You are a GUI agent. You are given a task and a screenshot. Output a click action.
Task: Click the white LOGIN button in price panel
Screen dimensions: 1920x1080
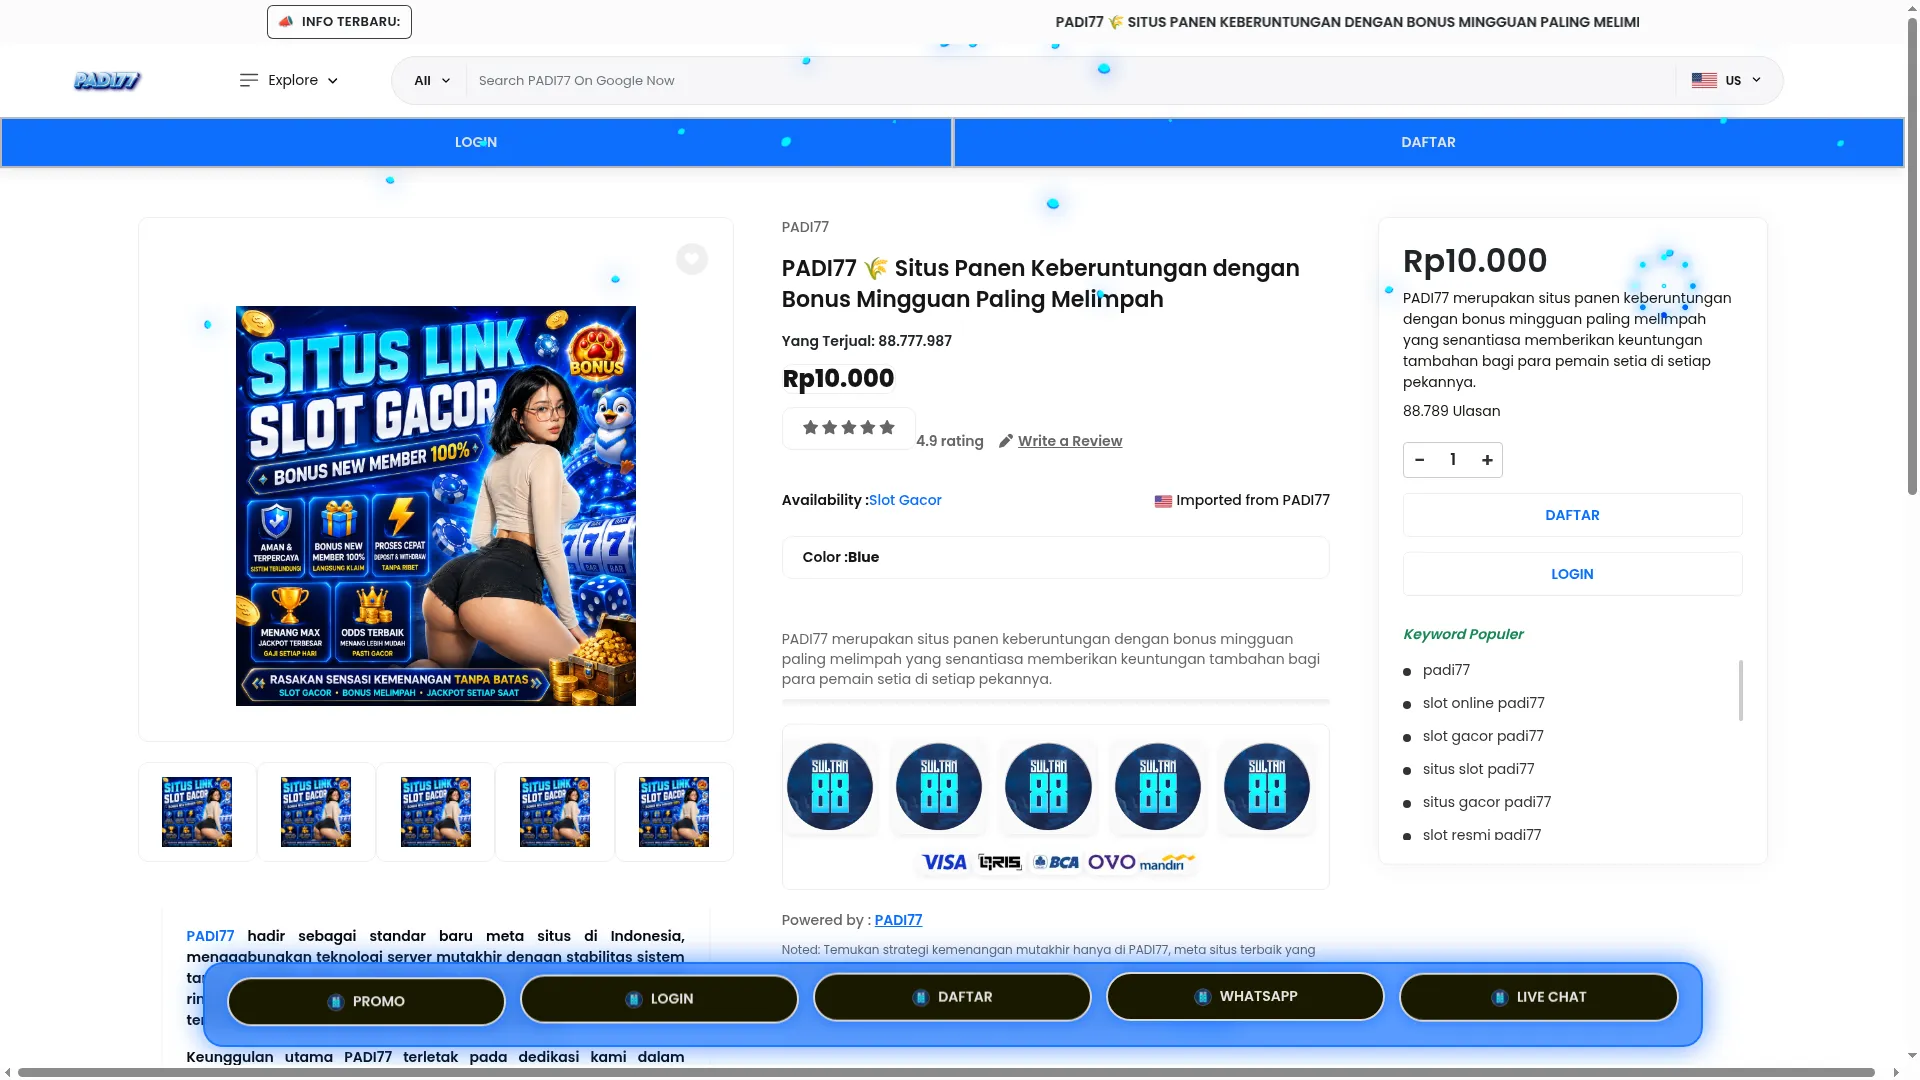click(1572, 574)
